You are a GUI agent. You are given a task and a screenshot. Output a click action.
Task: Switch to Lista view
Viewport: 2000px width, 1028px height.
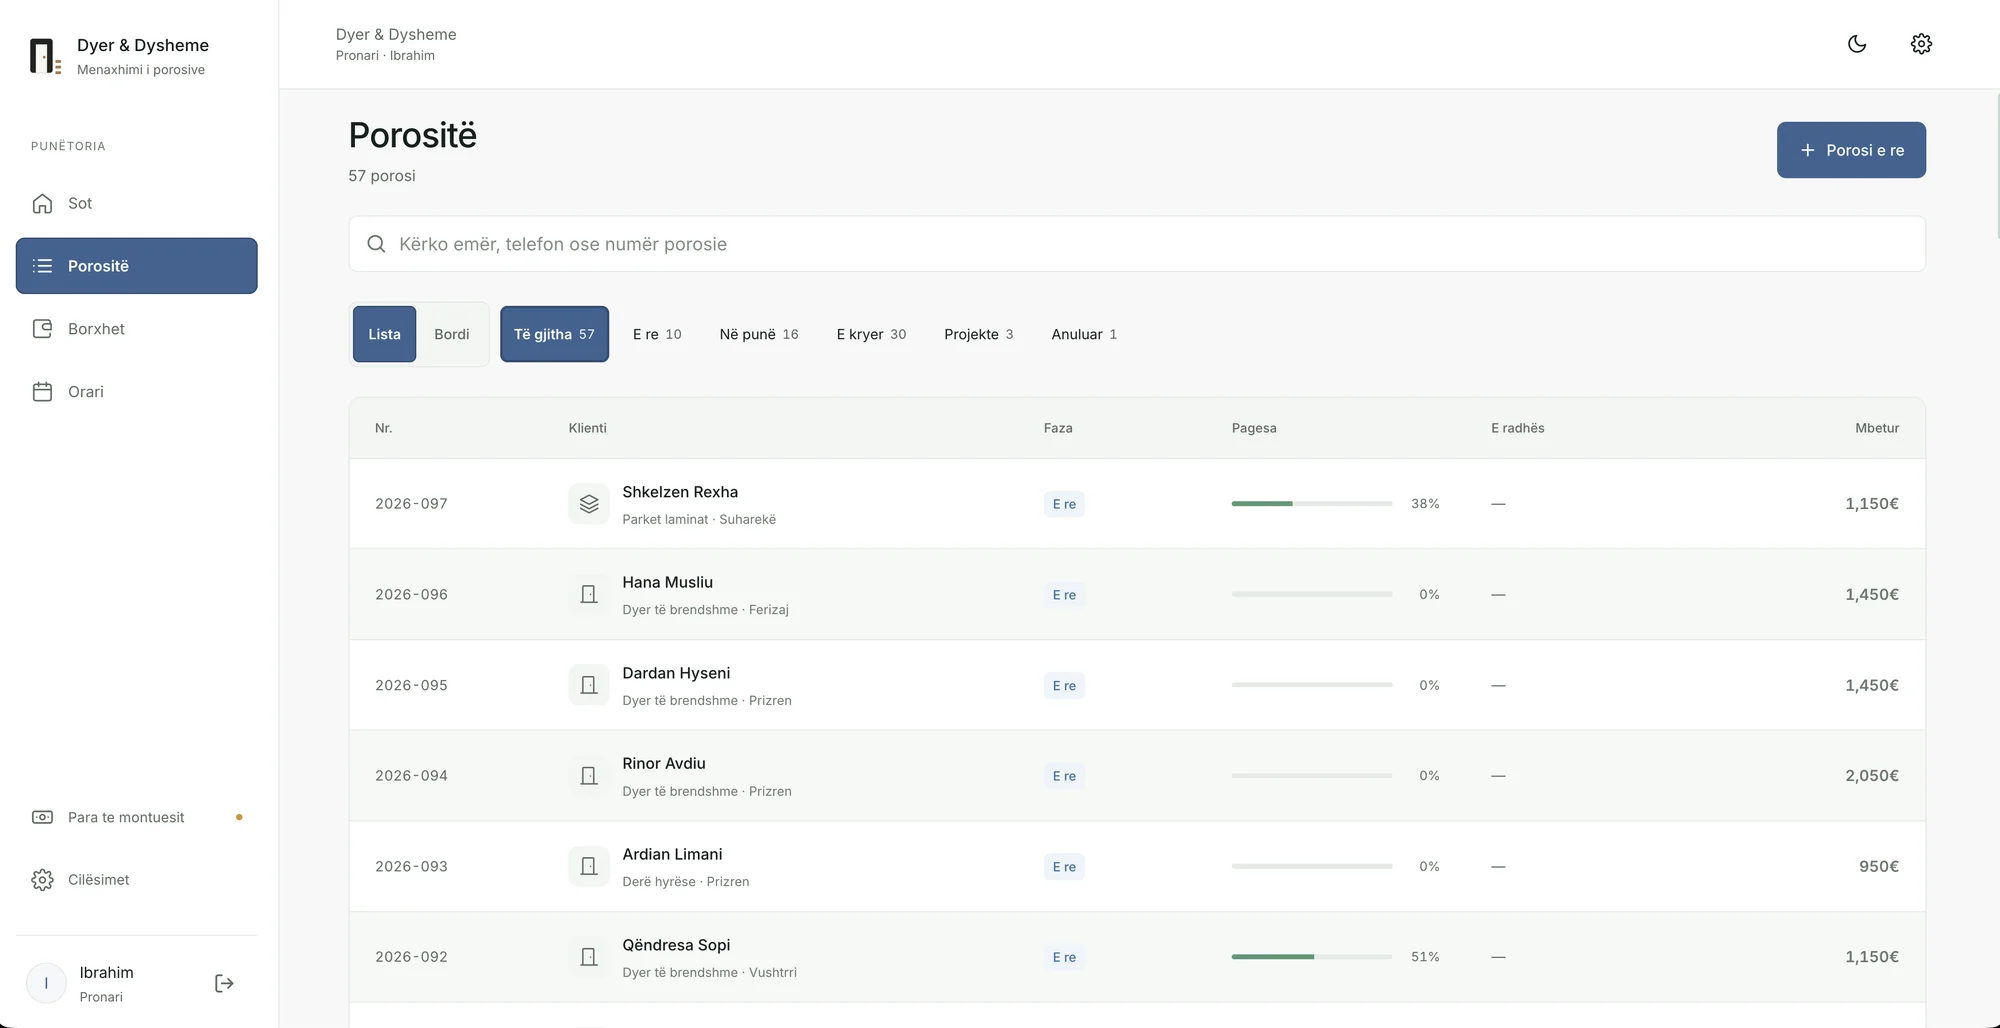[x=384, y=334]
